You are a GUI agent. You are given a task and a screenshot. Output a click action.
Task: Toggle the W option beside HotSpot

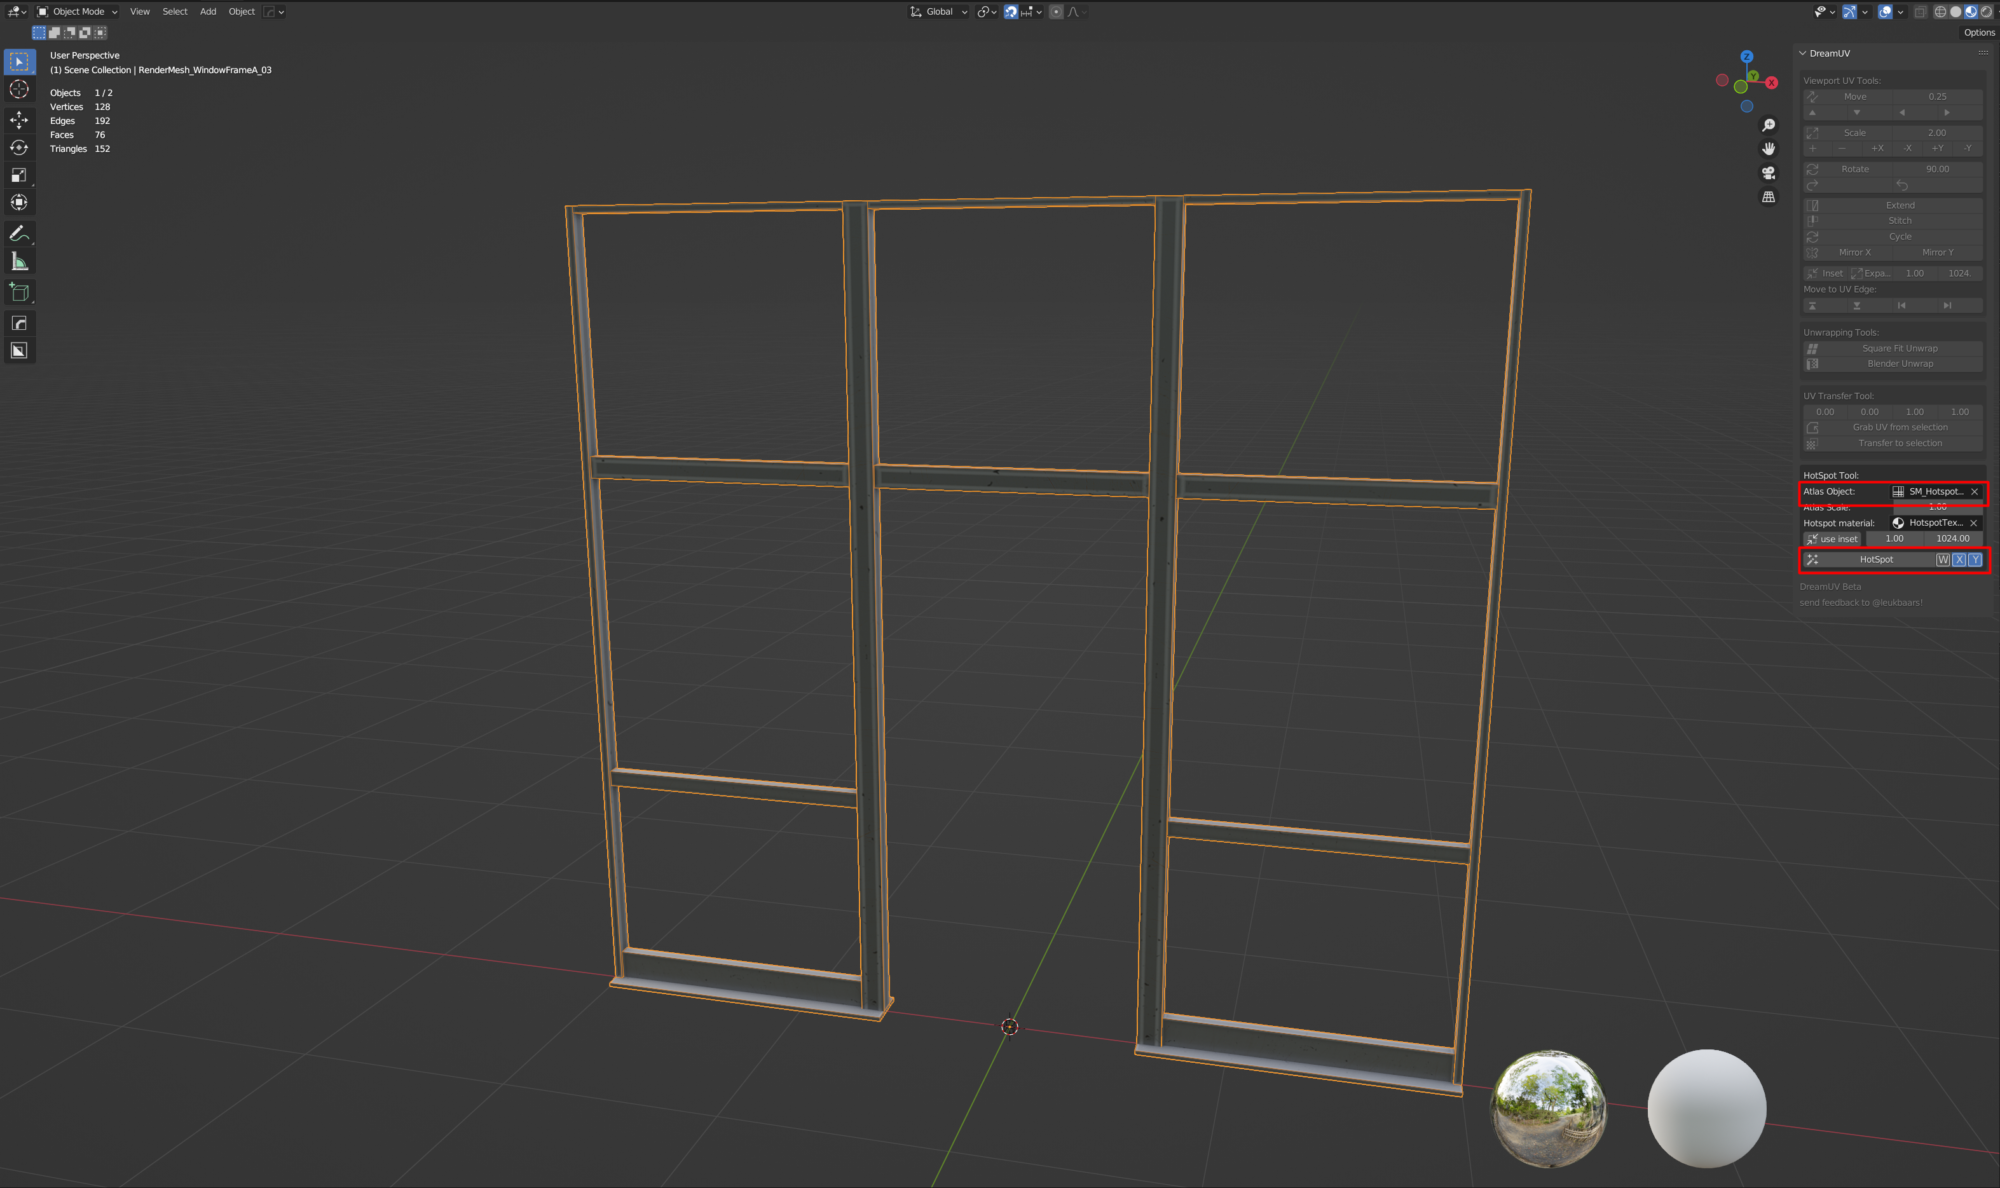[1942, 560]
